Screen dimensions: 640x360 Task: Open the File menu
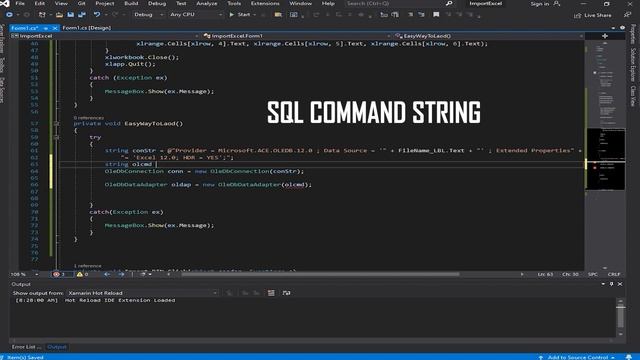pyautogui.click(x=20, y=3)
